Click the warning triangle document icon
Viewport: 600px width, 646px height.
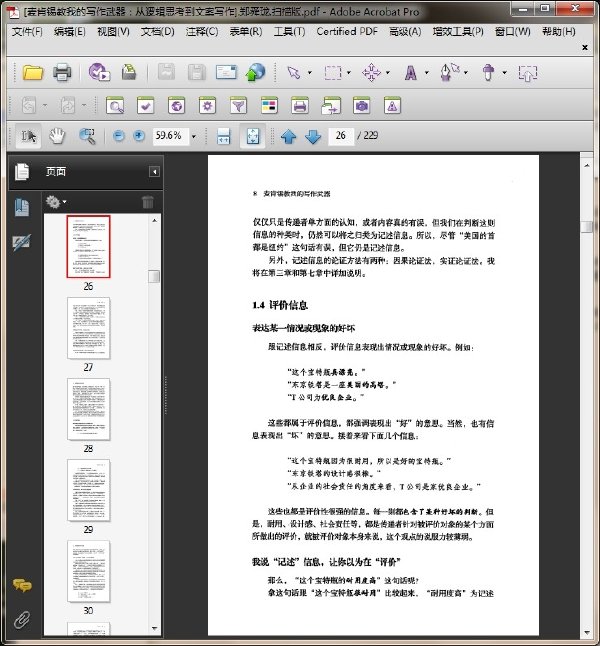tap(392, 106)
